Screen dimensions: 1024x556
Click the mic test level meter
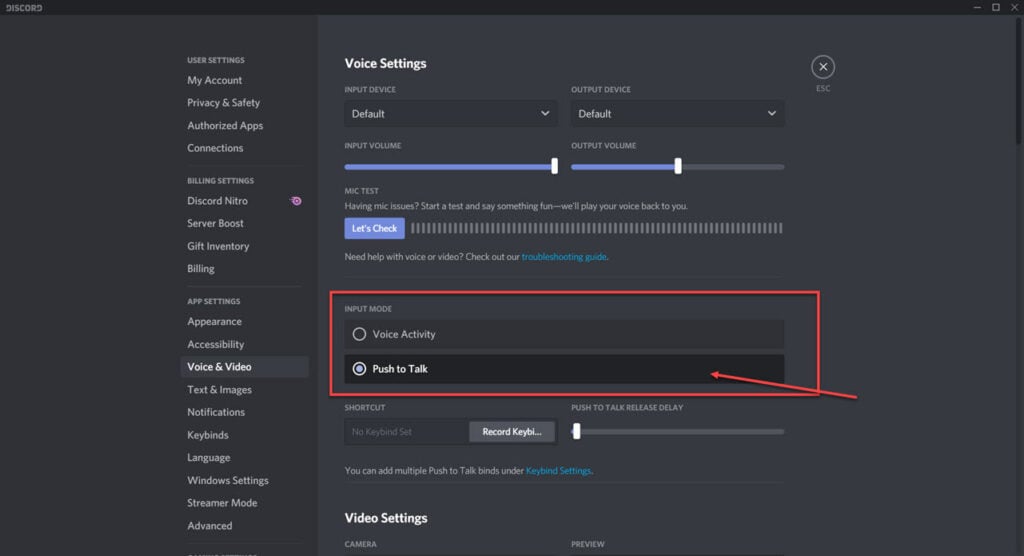click(x=596, y=228)
